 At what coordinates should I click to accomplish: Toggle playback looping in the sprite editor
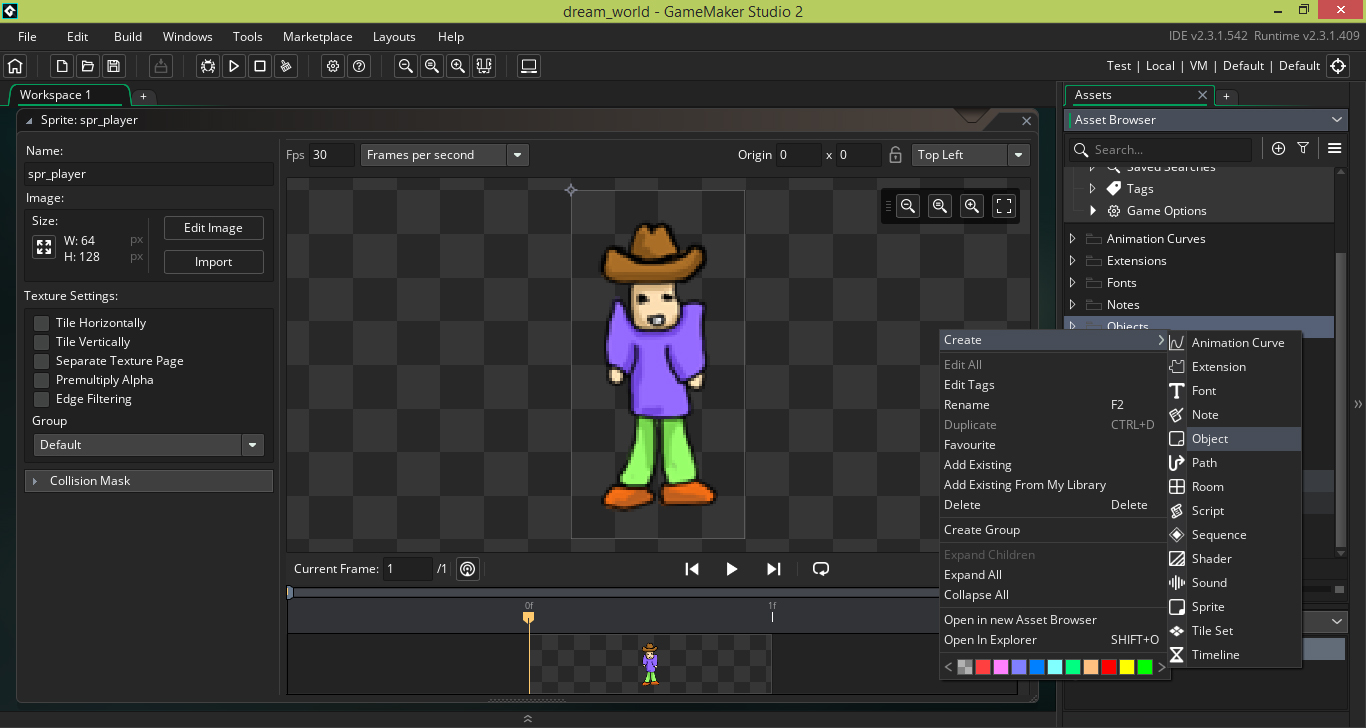[821, 569]
